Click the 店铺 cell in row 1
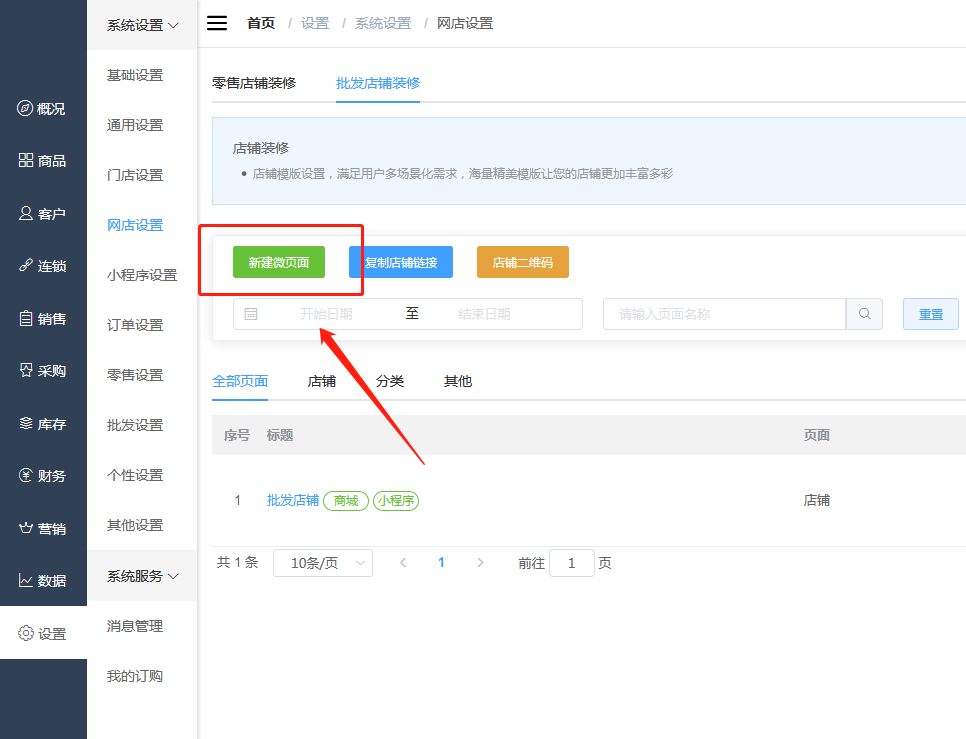 [816, 501]
